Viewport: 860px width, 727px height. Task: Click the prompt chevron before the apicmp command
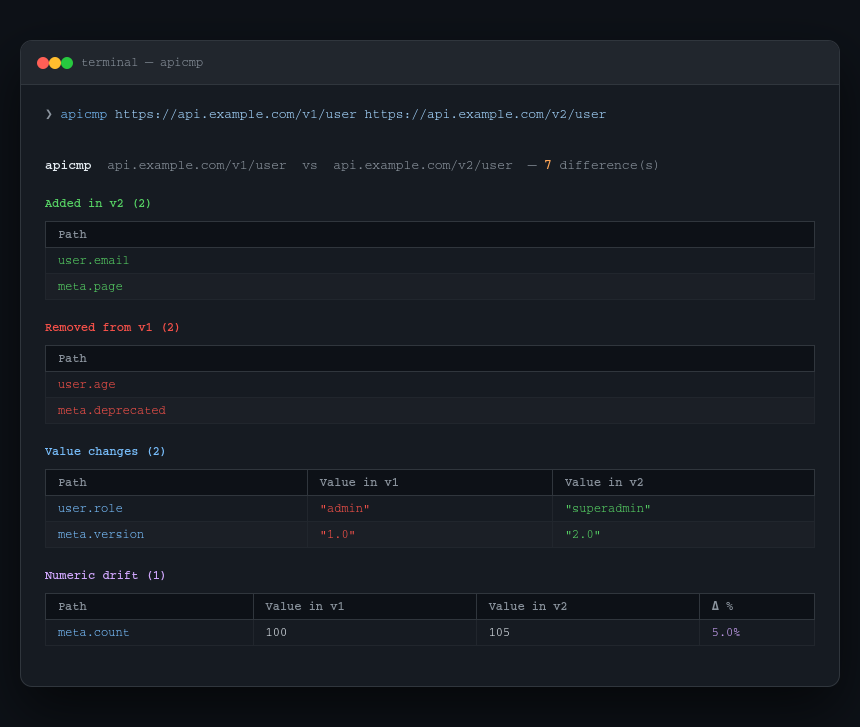click(49, 114)
